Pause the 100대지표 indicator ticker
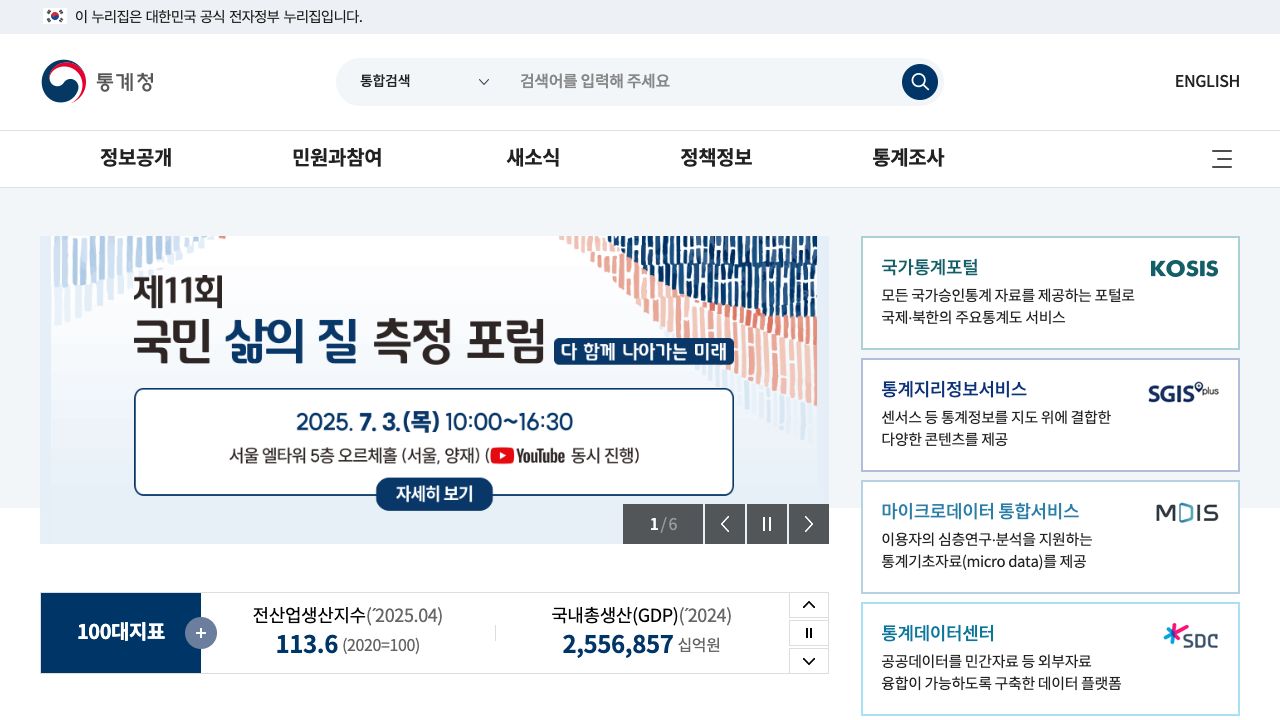Image resolution: width=1280 pixels, height=720 pixels. tap(808, 633)
